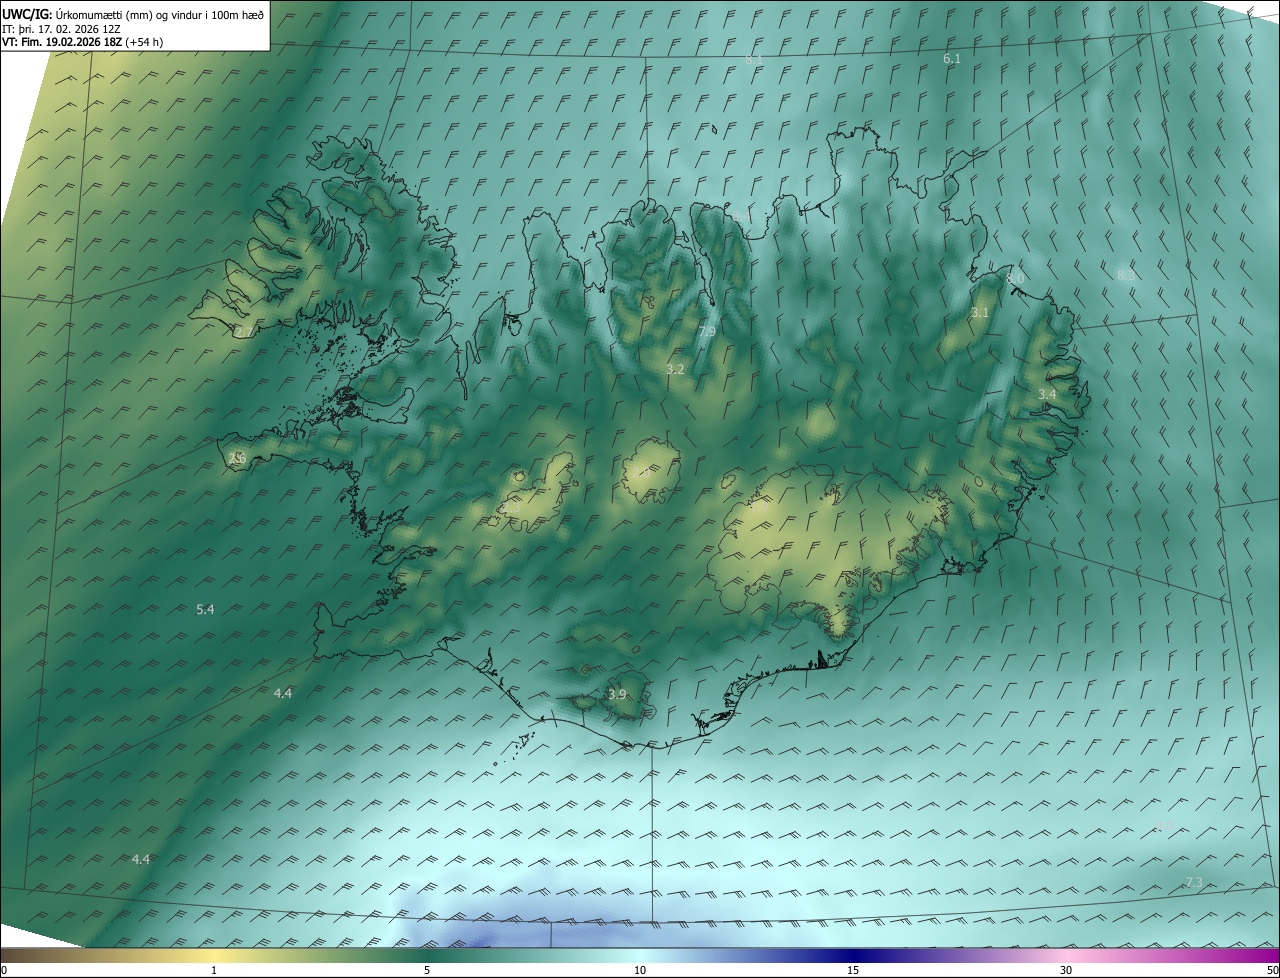Click the "30" tick on the color scale

tap(1066, 970)
